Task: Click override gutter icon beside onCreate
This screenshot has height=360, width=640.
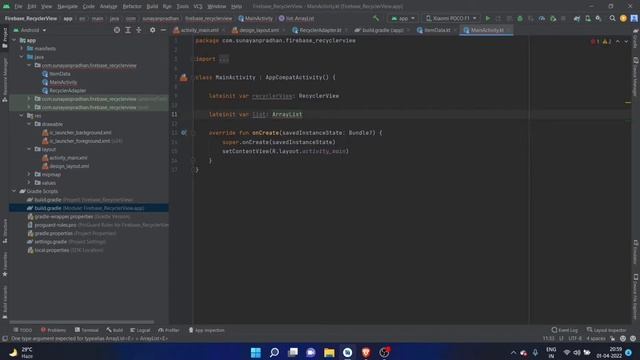Action: click(x=184, y=133)
